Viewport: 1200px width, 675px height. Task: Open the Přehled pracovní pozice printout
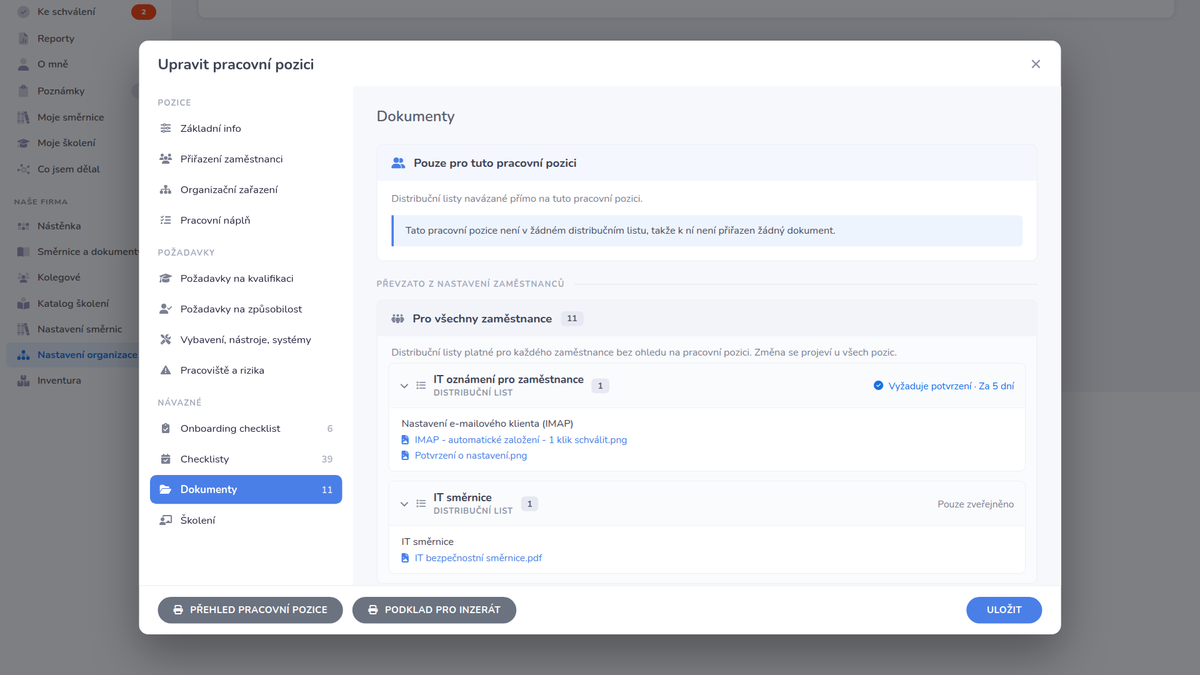pos(250,610)
